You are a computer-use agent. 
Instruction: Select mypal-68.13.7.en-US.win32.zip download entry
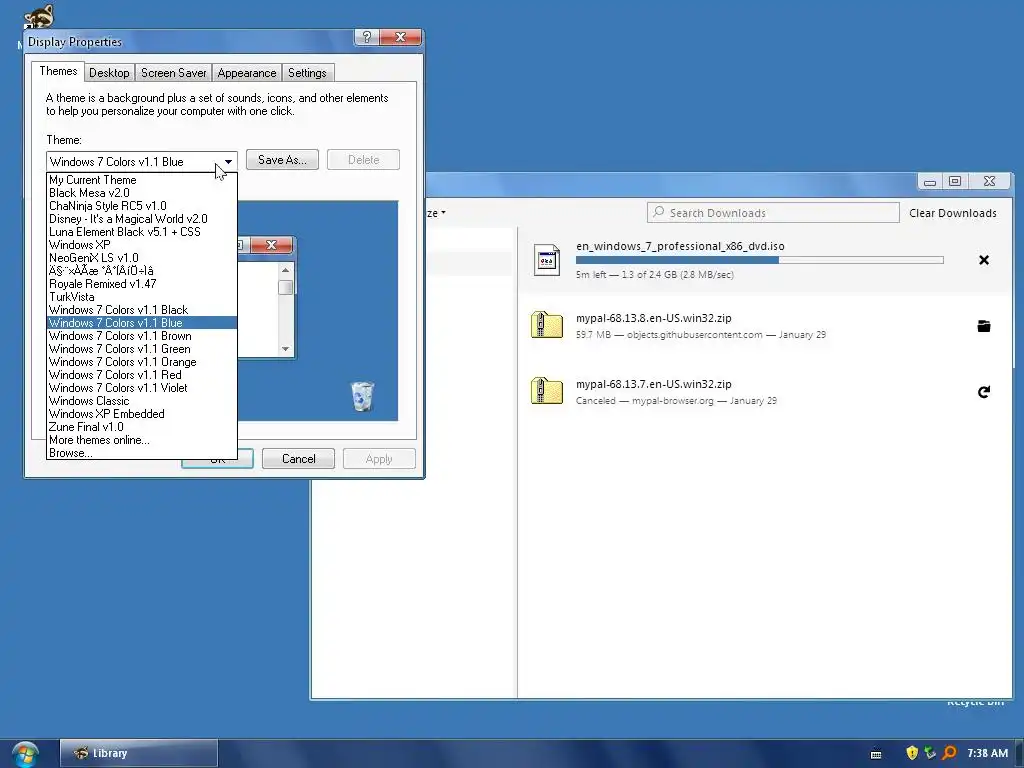765,392
